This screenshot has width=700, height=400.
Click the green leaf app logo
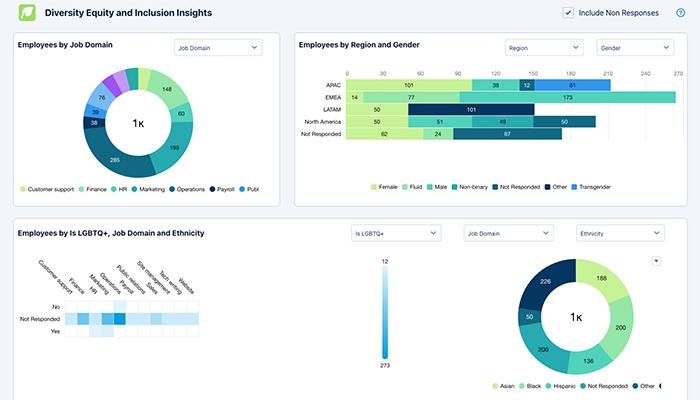(x=27, y=12)
